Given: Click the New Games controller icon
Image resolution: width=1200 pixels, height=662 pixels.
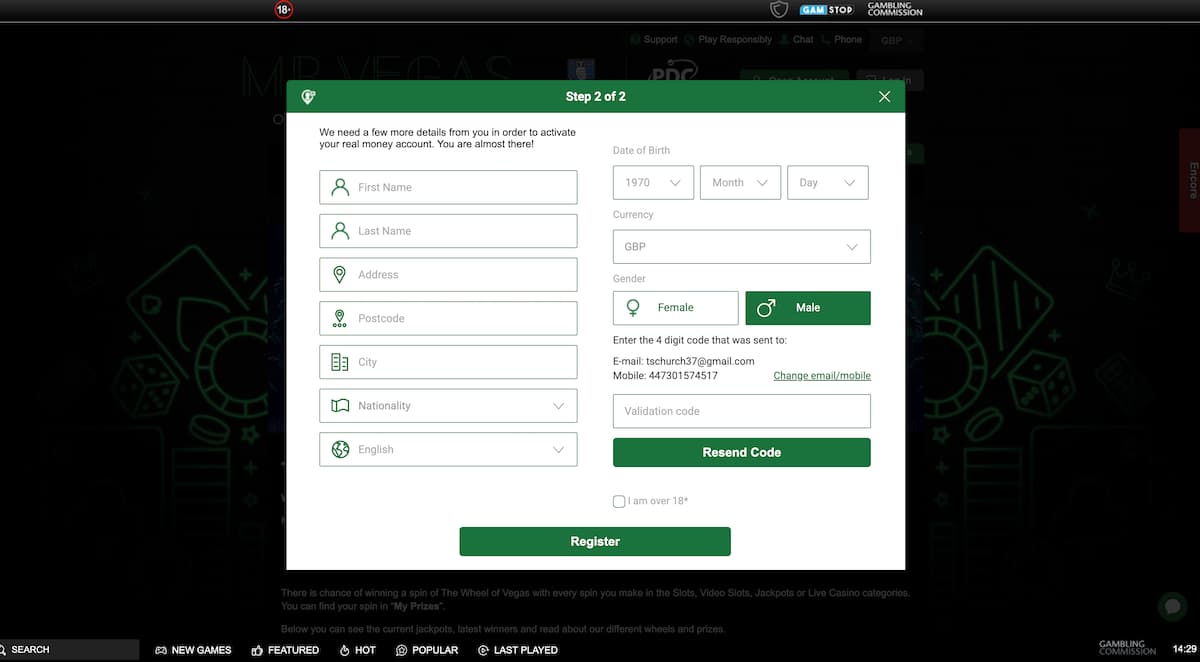Looking at the screenshot, I should click(x=161, y=650).
